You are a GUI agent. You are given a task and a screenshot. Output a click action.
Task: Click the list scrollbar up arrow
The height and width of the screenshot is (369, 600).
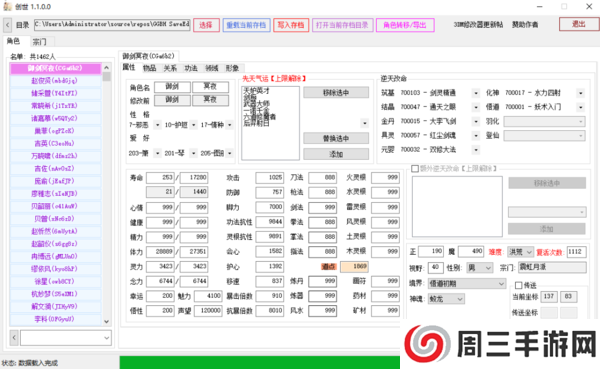coord(106,67)
